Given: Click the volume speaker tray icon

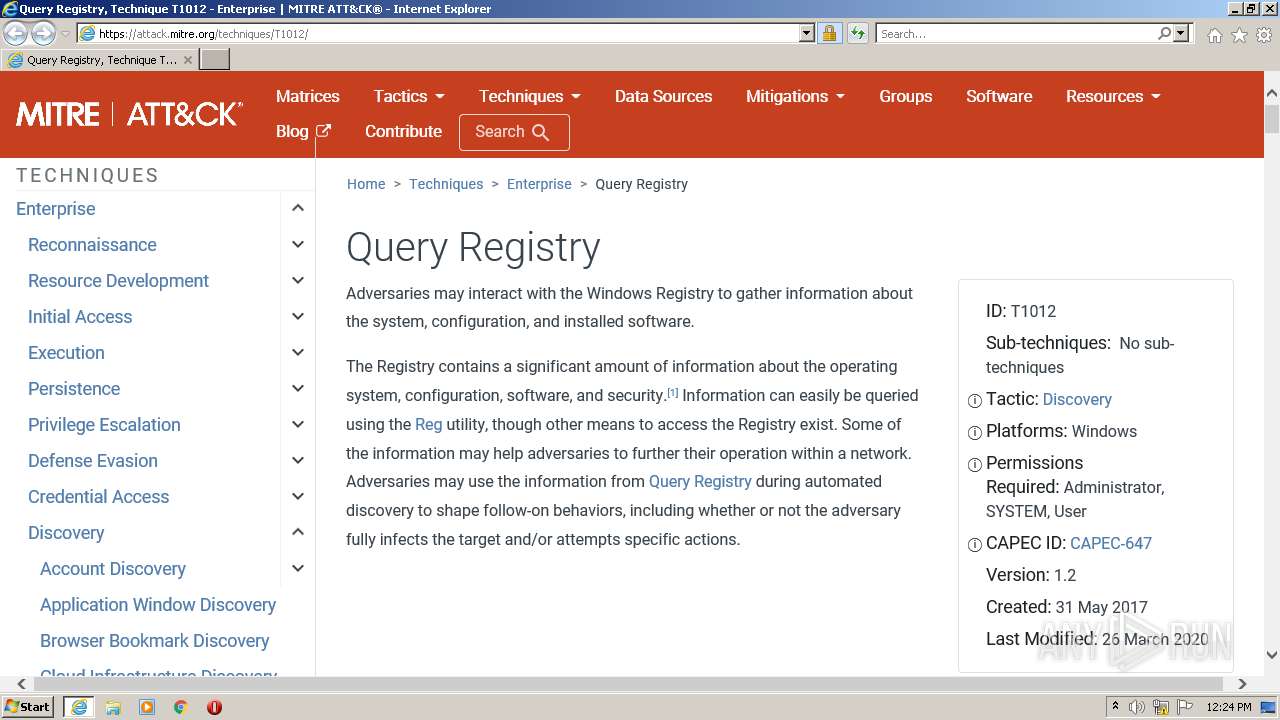Looking at the screenshot, I should 1137,707.
